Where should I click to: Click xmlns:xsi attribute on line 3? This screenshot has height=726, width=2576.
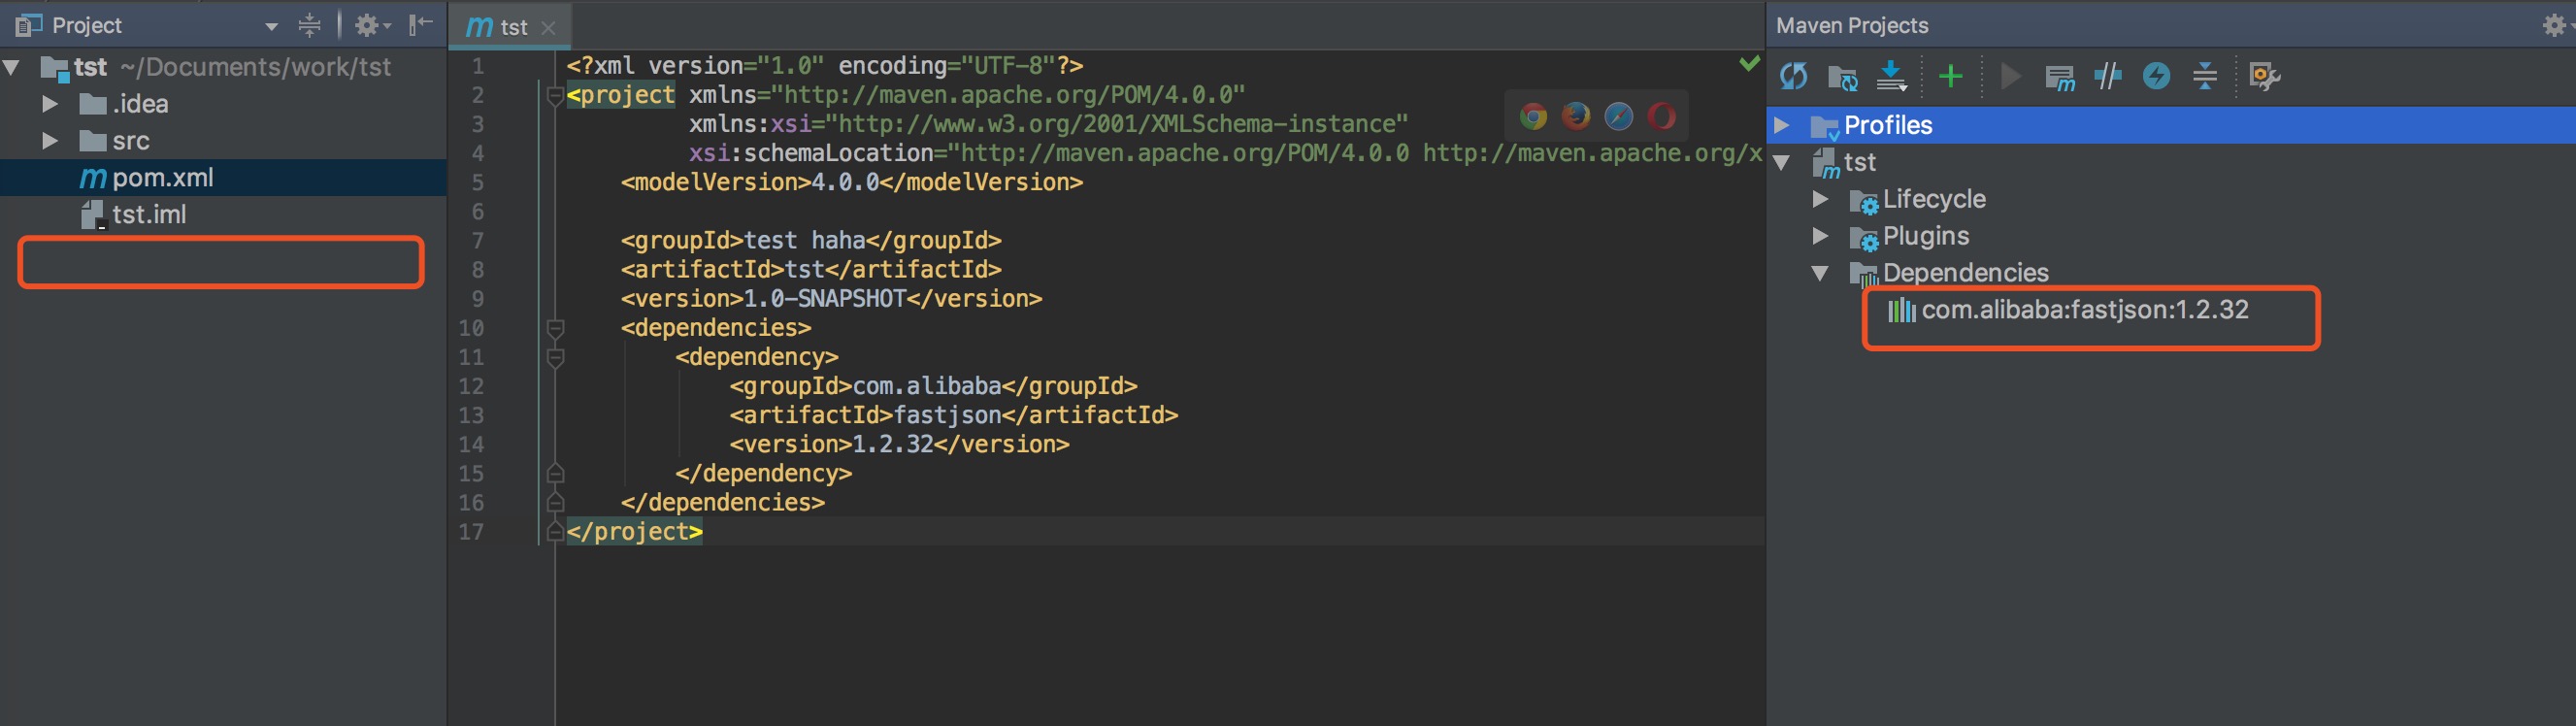1048,124
